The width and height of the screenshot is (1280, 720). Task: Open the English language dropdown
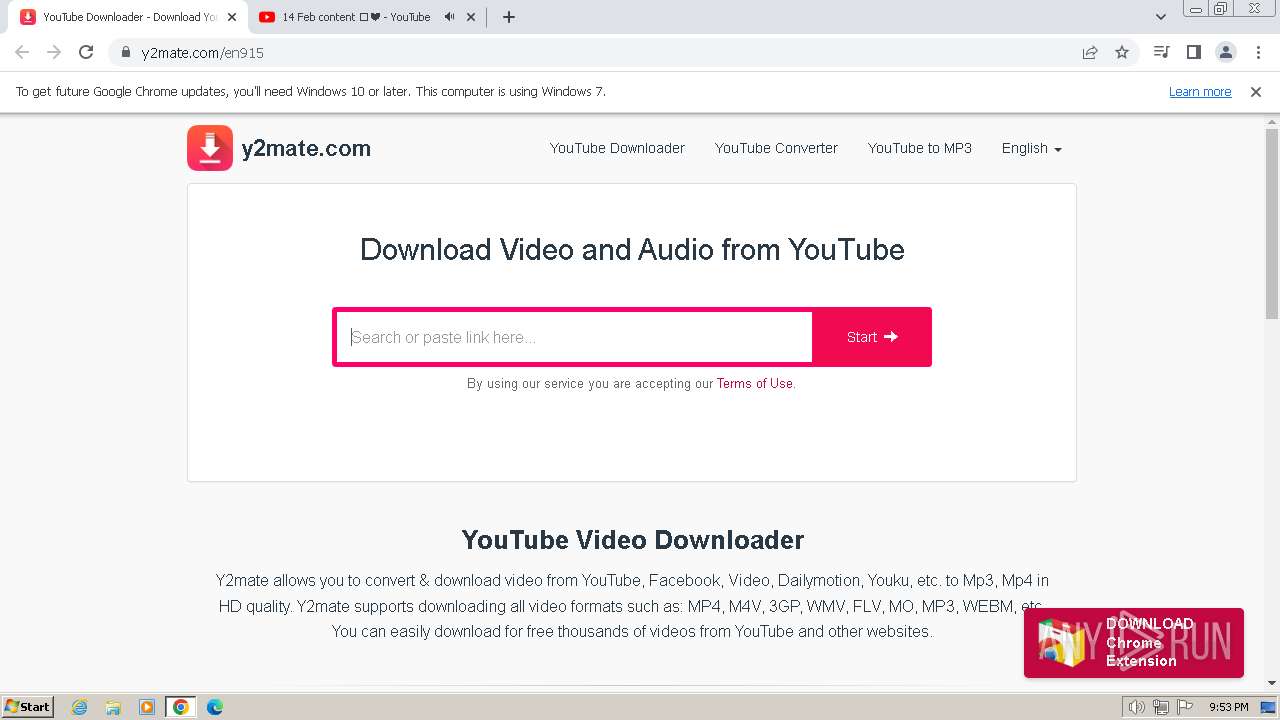[1032, 148]
